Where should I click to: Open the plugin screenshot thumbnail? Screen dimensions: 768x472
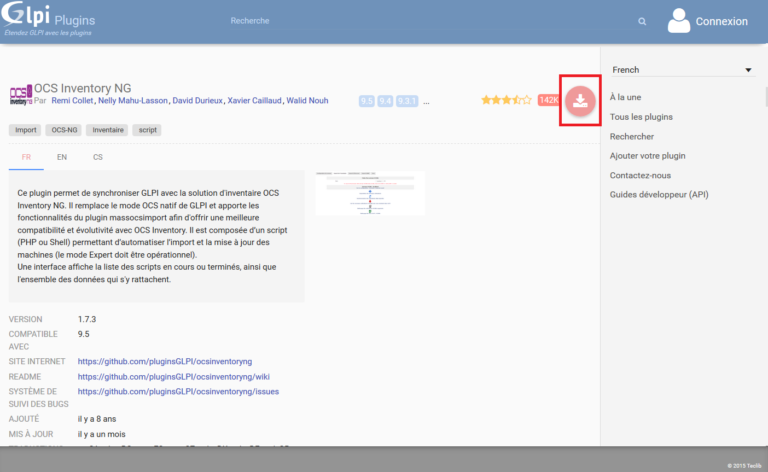[x=369, y=192]
